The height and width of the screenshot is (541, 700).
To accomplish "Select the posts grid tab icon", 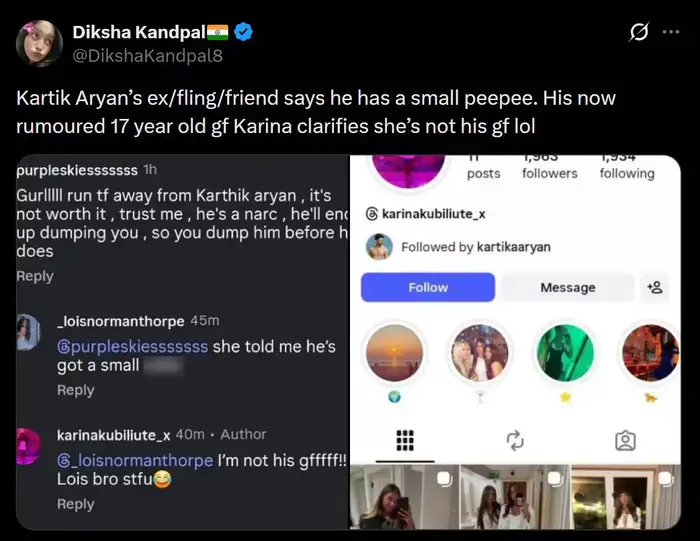I will [406, 440].
